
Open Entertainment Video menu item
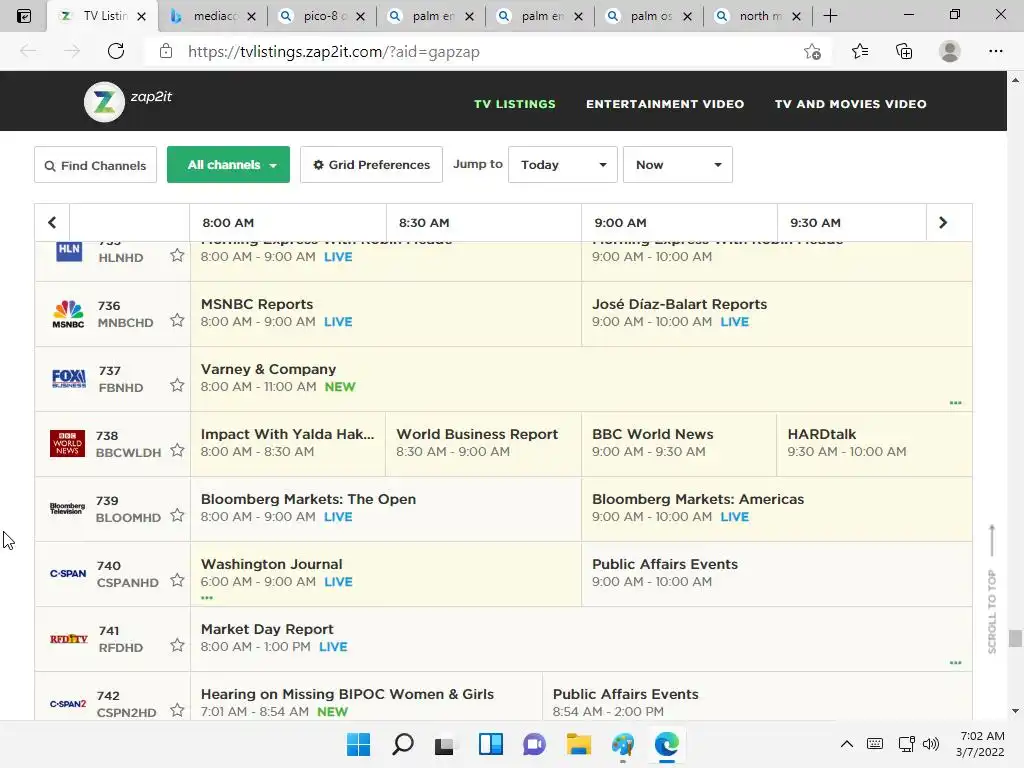click(x=665, y=104)
